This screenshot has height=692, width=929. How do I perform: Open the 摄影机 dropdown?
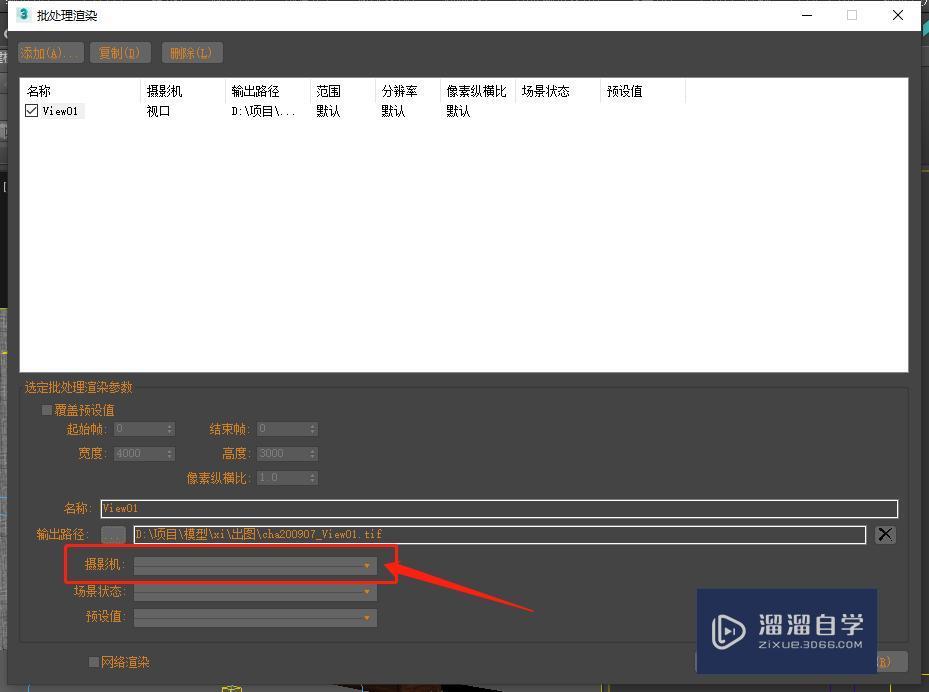(x=255, y=566)
